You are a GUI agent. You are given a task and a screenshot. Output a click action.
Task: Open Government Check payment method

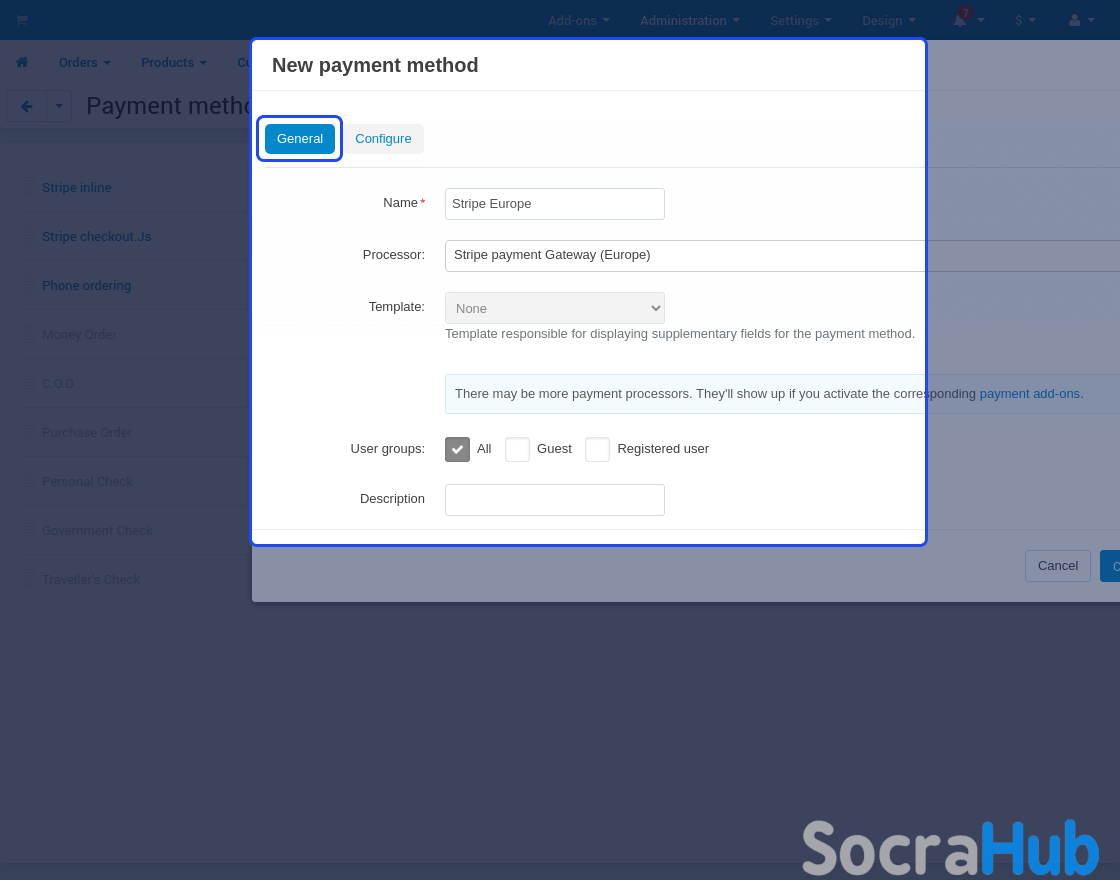pos(97,531)
